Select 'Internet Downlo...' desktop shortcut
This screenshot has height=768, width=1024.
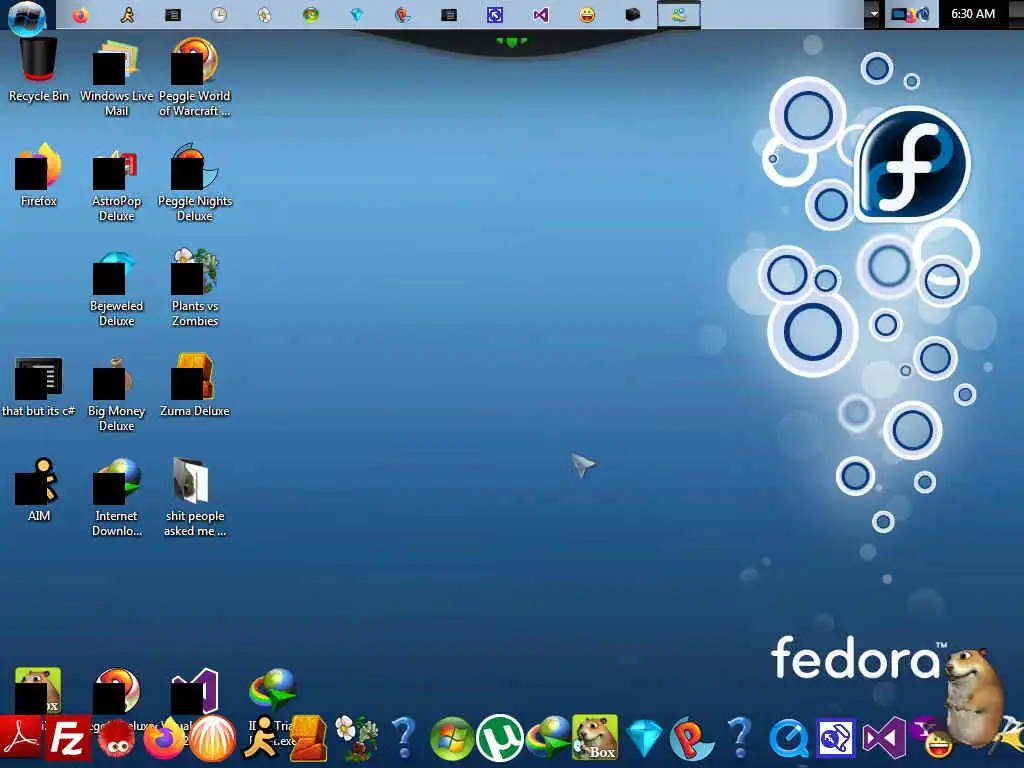(116, 498)
